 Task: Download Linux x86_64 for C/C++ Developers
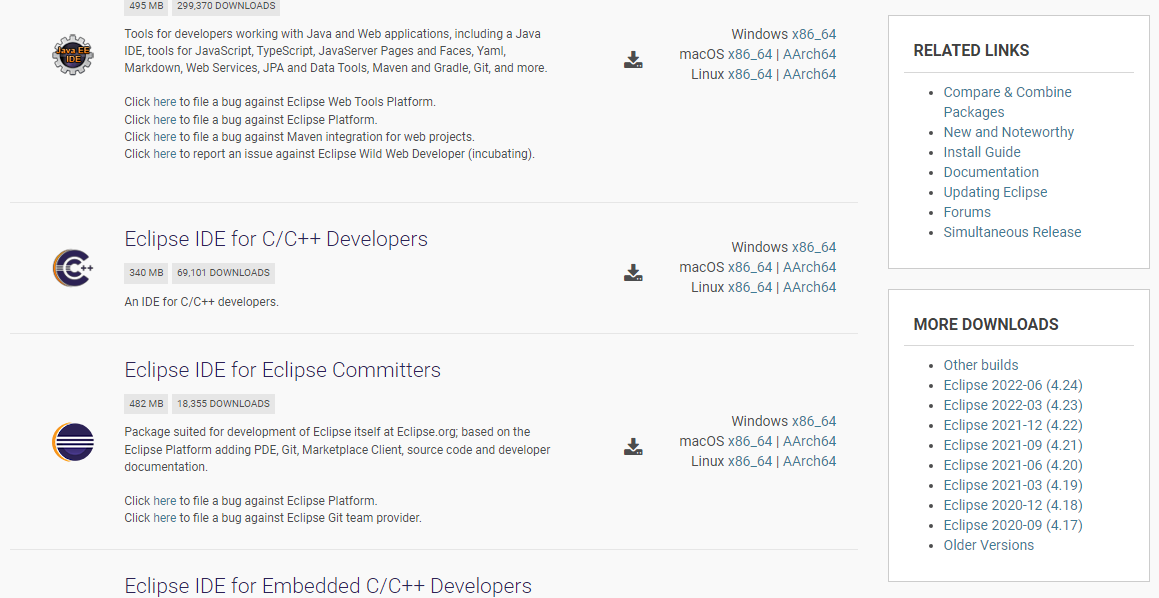point(750,287)
